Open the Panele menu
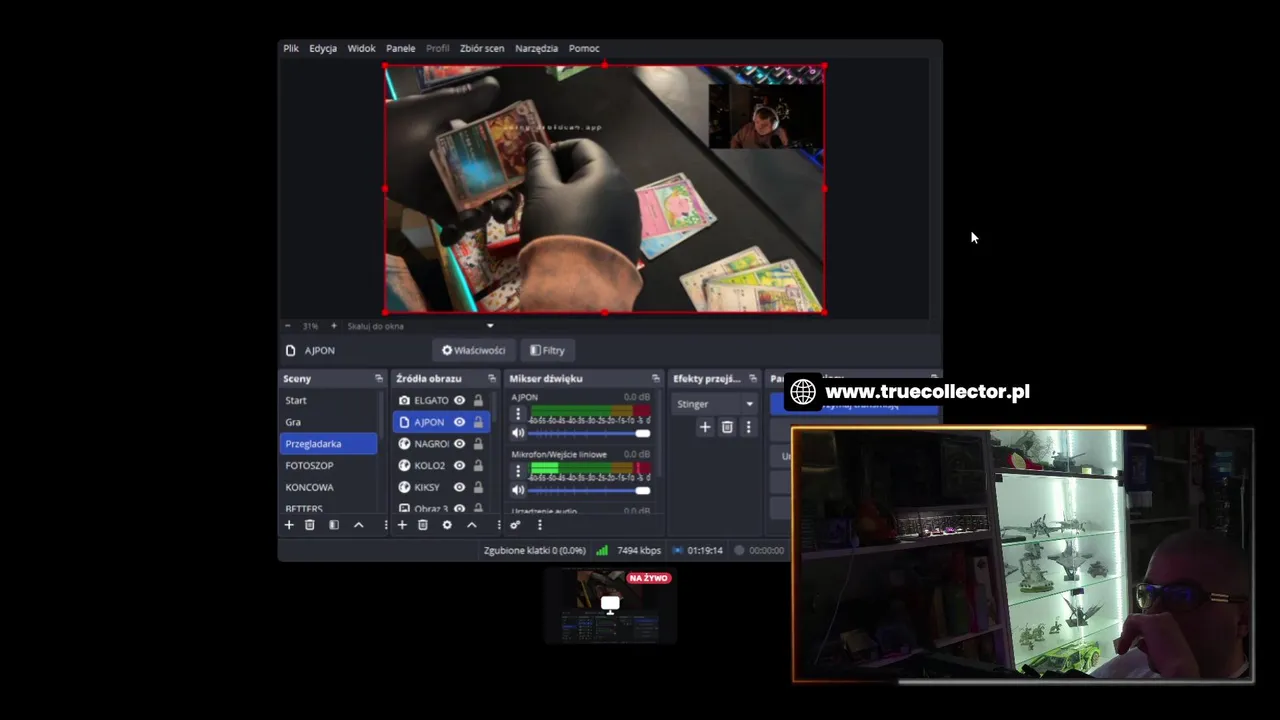This screenshot has width=1280, height=720. tap(401, 48)
